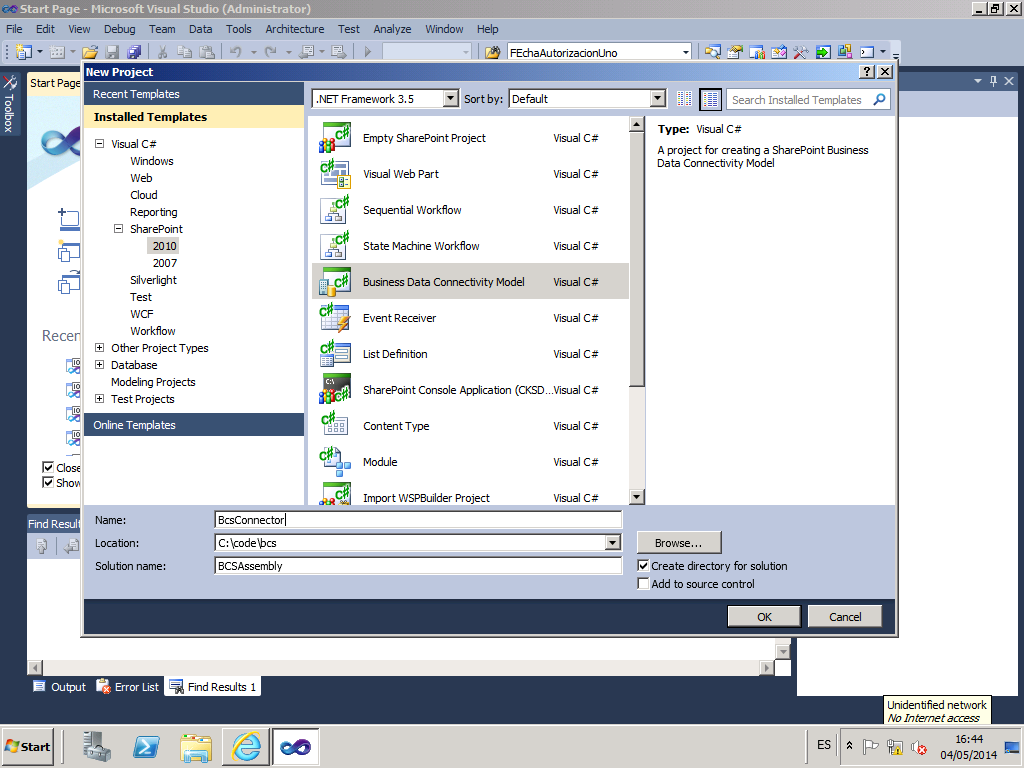The height and width of the screenshot is (768, 1024).
Task: Choose the Visual Web Part template icon
Action: point(334,174)
